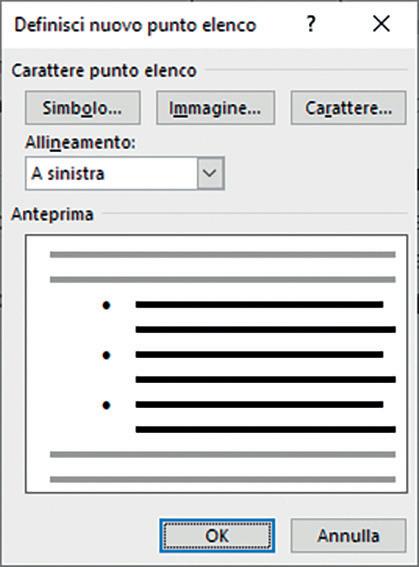Click the first bullet in the preview
This screenshot has width=419, height=567.
(x=106, y=306)
